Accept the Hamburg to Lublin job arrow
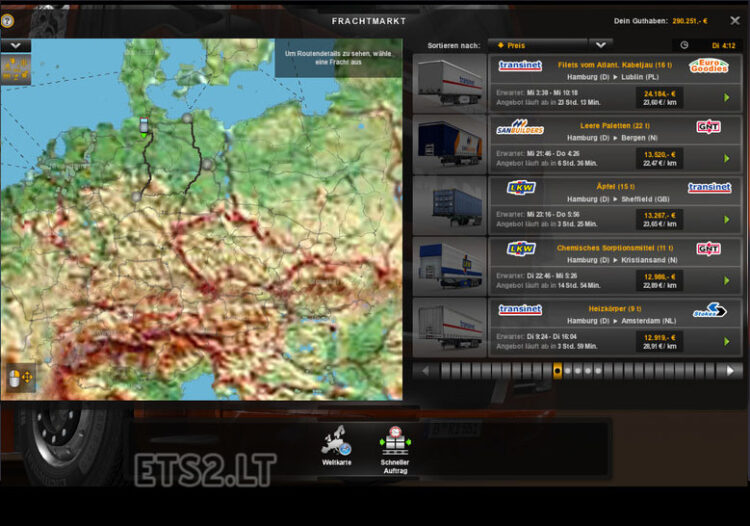Screen dimensions: 750x526 (x=727, y=98)
